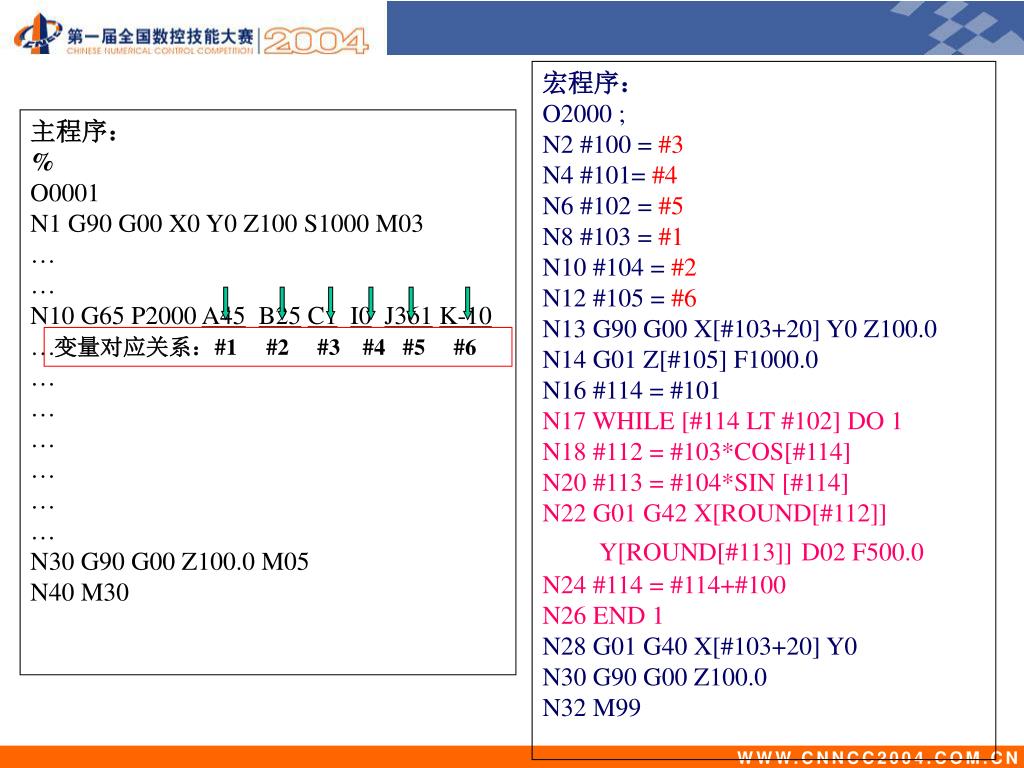
Task: Click the N26 END 1 line
Action: (602, 616)
